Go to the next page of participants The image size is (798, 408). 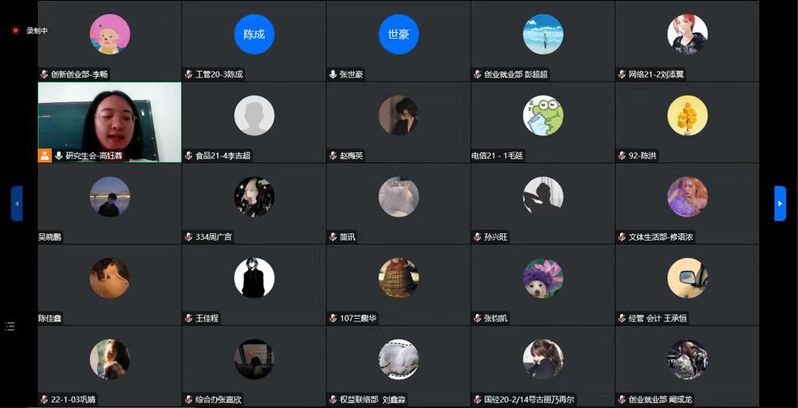(780, 203)
